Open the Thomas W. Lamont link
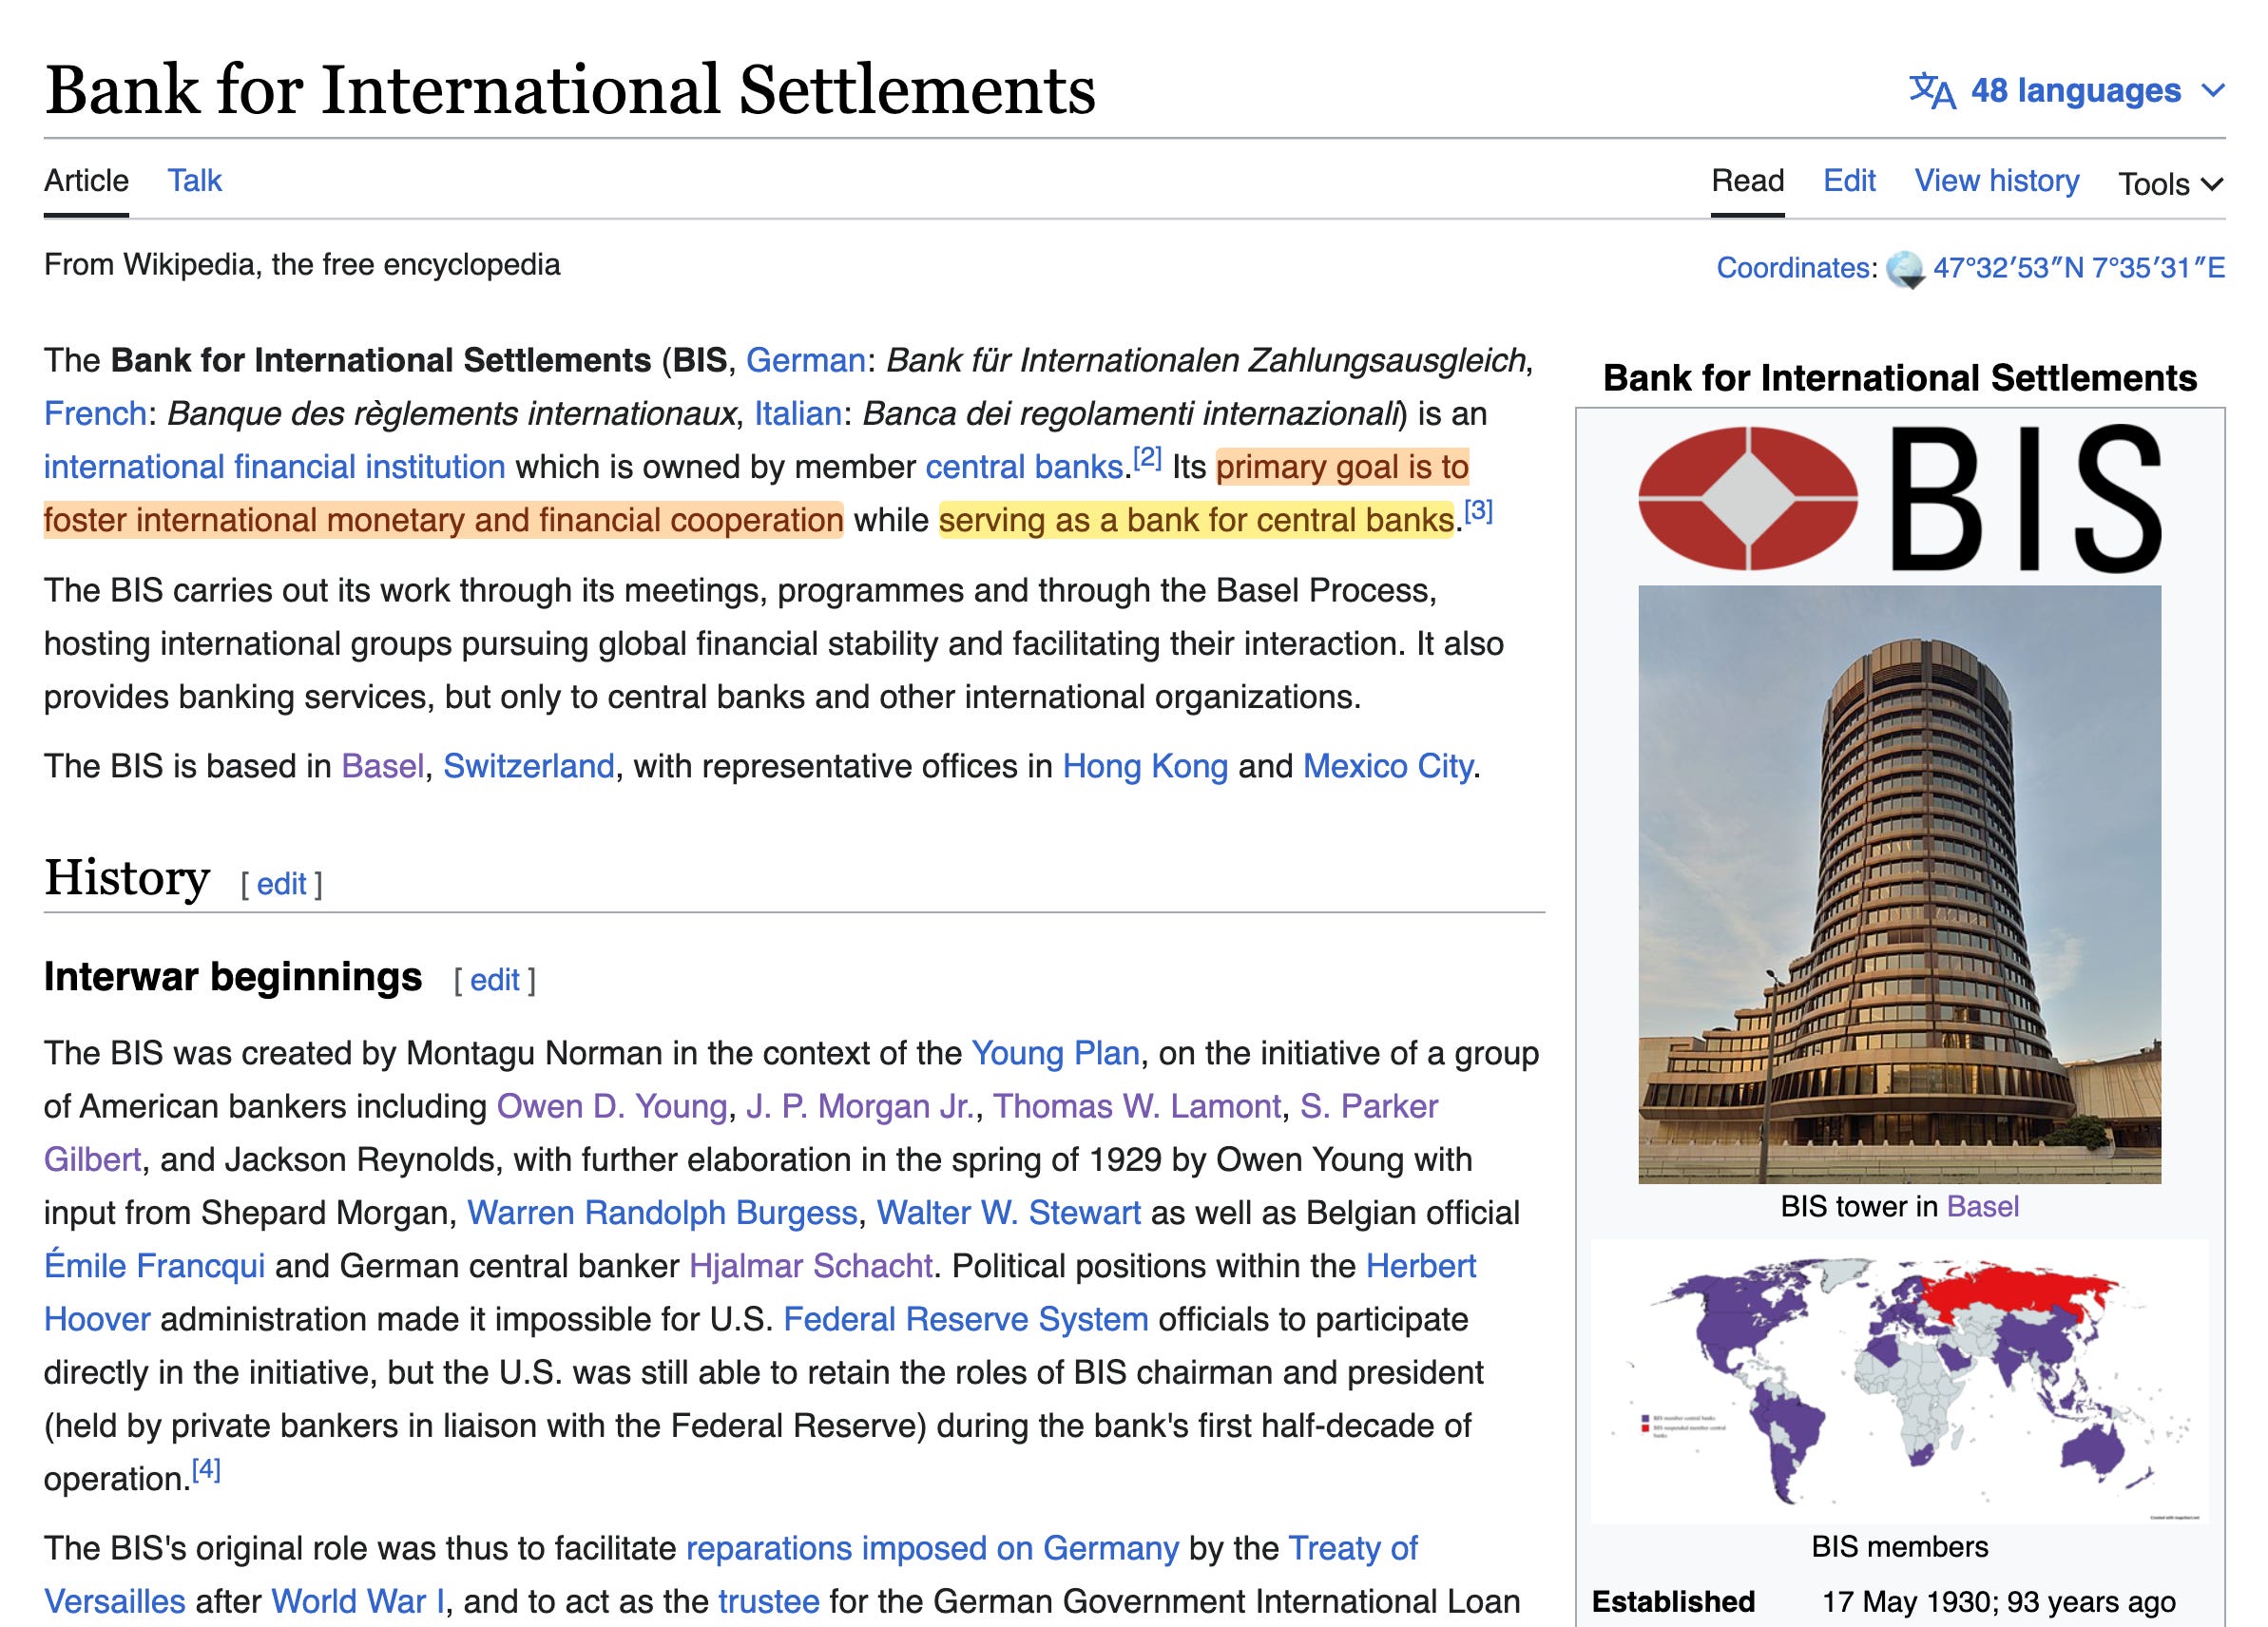 click(x=1136, y=1106)
